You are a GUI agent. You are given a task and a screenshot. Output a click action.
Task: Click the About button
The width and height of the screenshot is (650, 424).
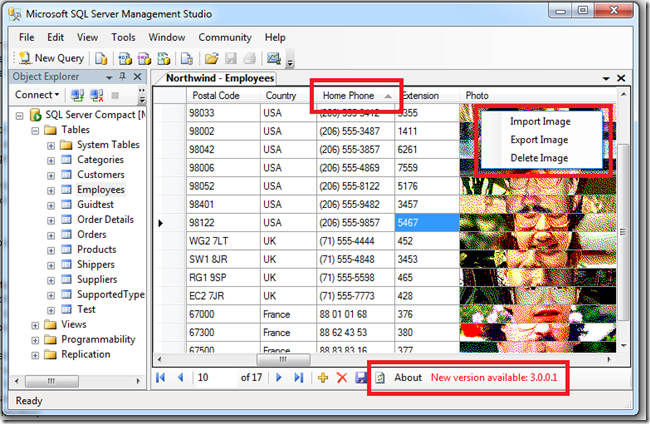coord(407,378)
